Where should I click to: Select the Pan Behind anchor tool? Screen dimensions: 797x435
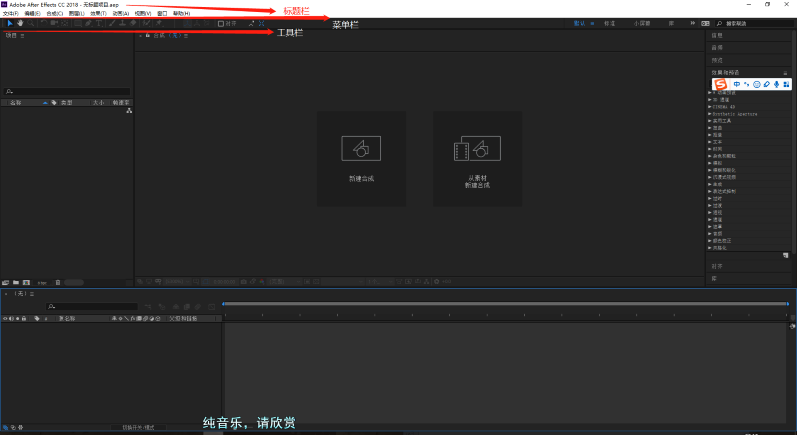point(65,23)
